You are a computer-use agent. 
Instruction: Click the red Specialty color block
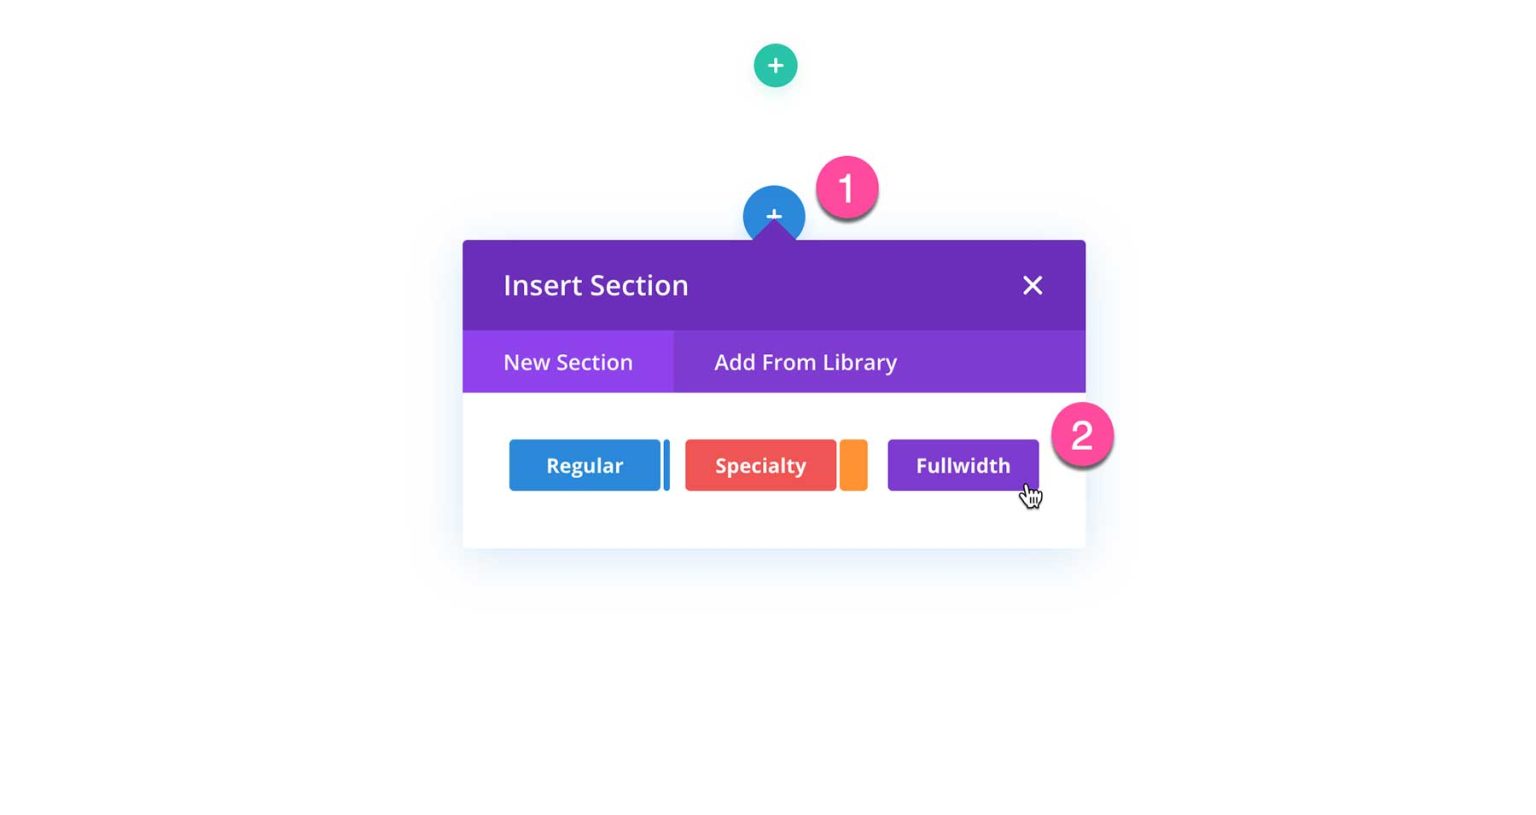coord(760,465)
